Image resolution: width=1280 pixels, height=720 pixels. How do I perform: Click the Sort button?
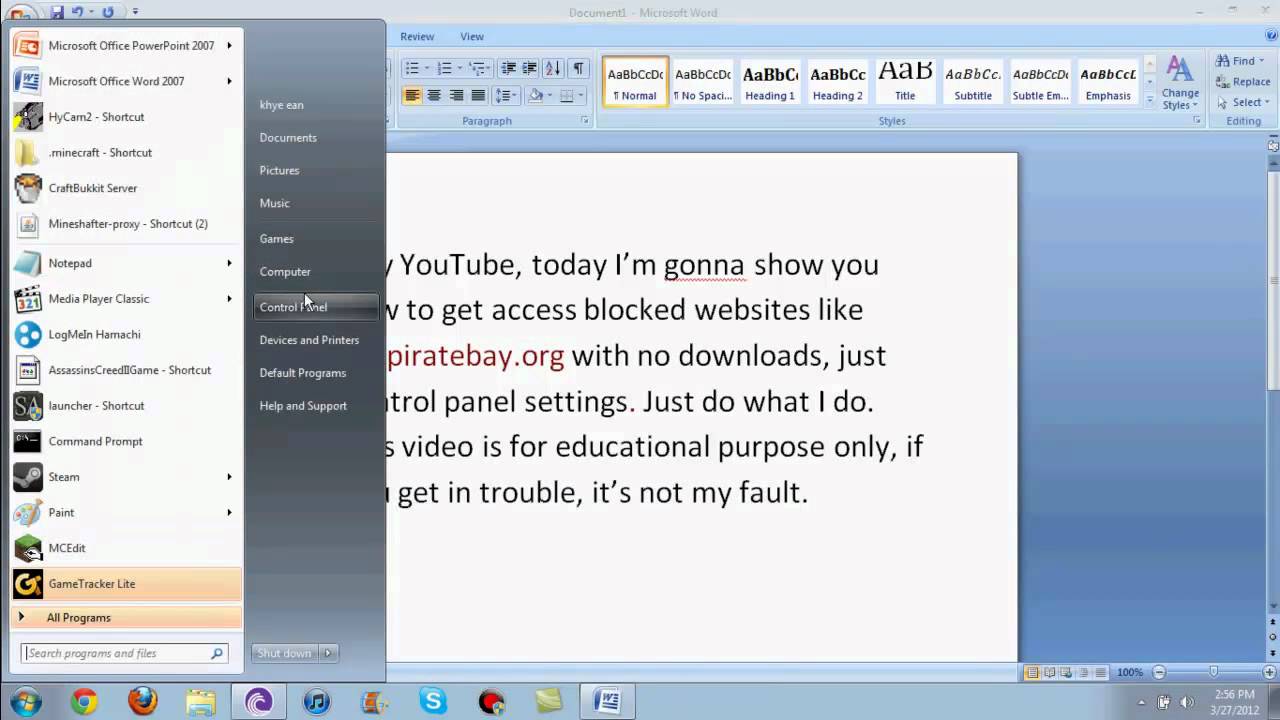552,68
